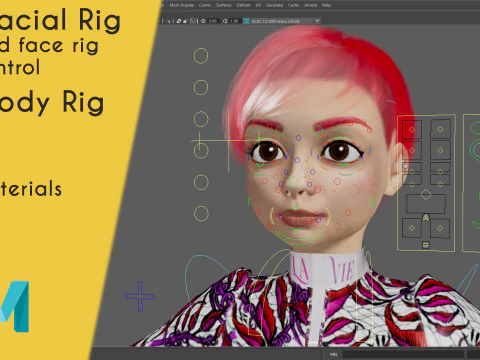480x360 pixels.
Task: Open the UV menu
Action: [258, 5]
